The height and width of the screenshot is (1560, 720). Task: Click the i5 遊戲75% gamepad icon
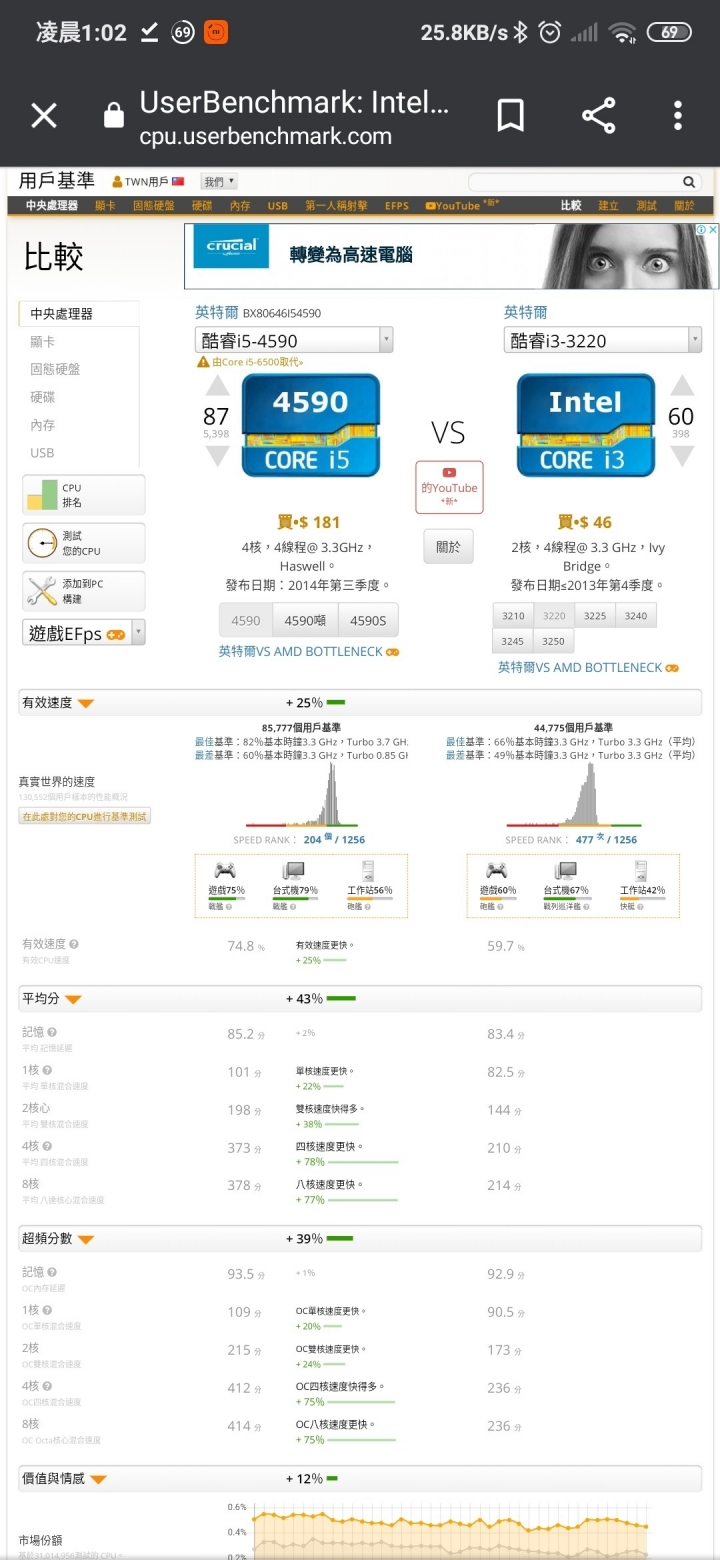(x=225, y=870)
